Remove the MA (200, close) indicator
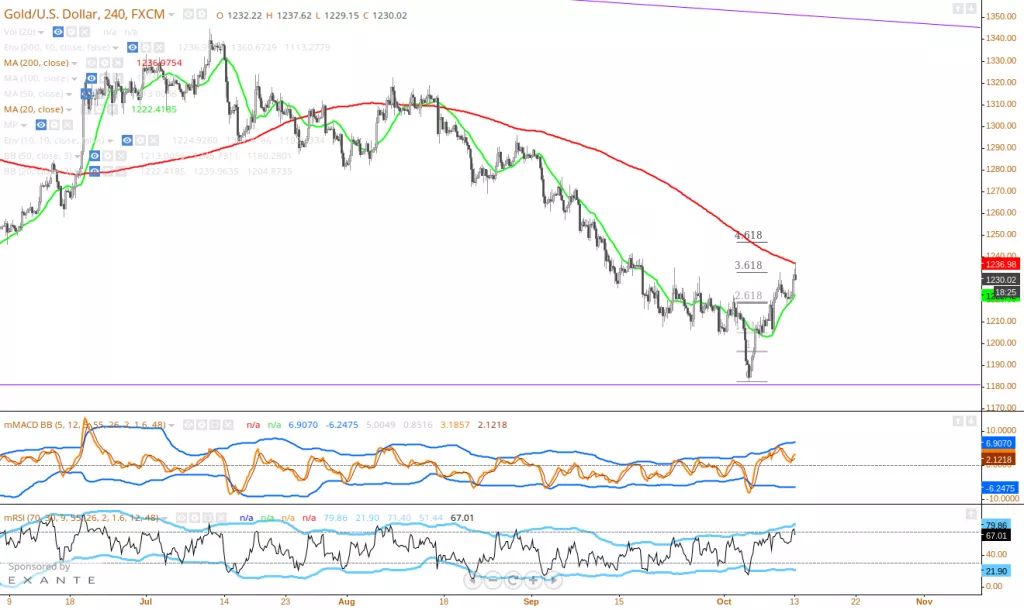The height and width of the screenshot is (610, 1024). [x=117, y=62]
